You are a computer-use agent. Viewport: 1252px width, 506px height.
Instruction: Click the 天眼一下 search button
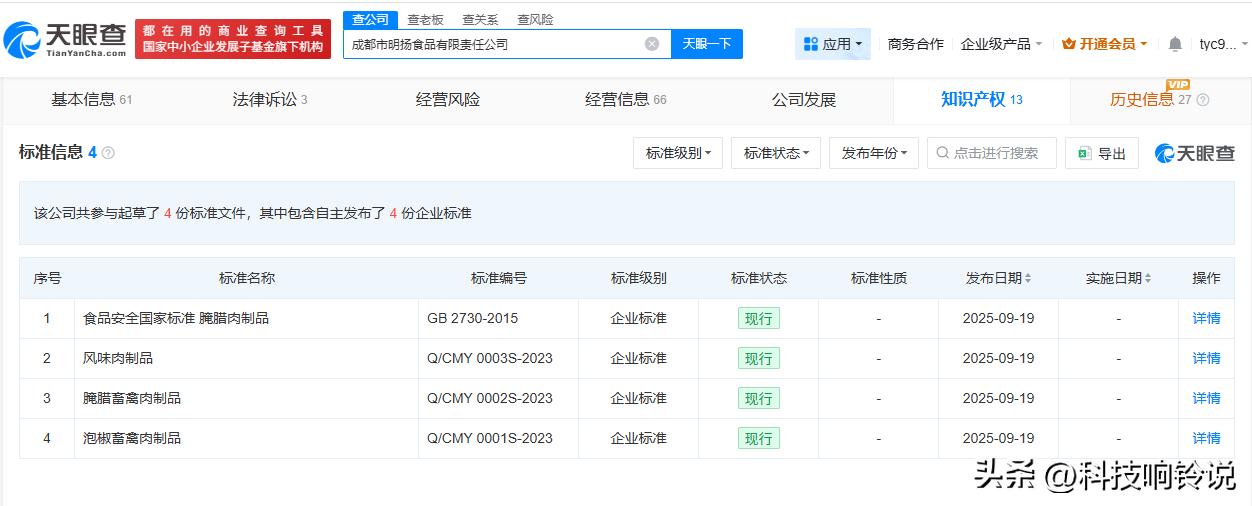point(707,44)
